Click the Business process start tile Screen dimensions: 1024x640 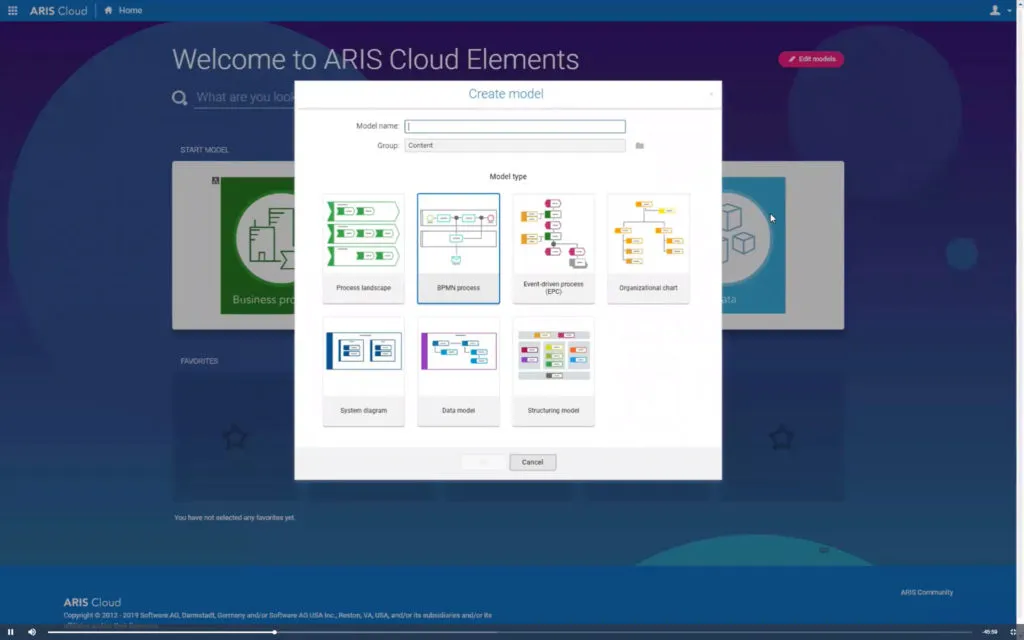[257, 245]
